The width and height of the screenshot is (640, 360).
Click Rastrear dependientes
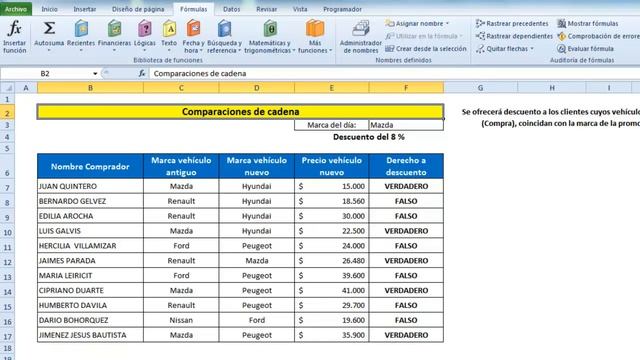coord(514,36)
